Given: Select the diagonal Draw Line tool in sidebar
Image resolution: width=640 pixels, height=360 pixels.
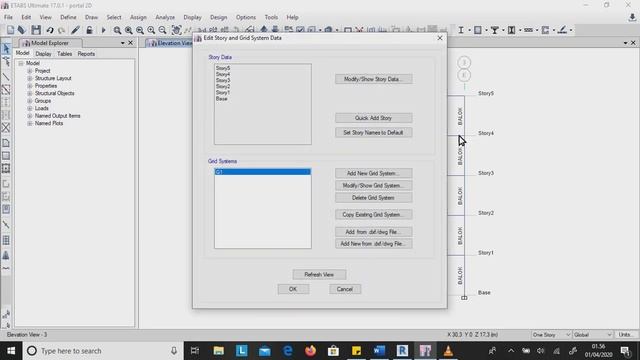Looking at the screenshot, I should [x=6, y=76].
